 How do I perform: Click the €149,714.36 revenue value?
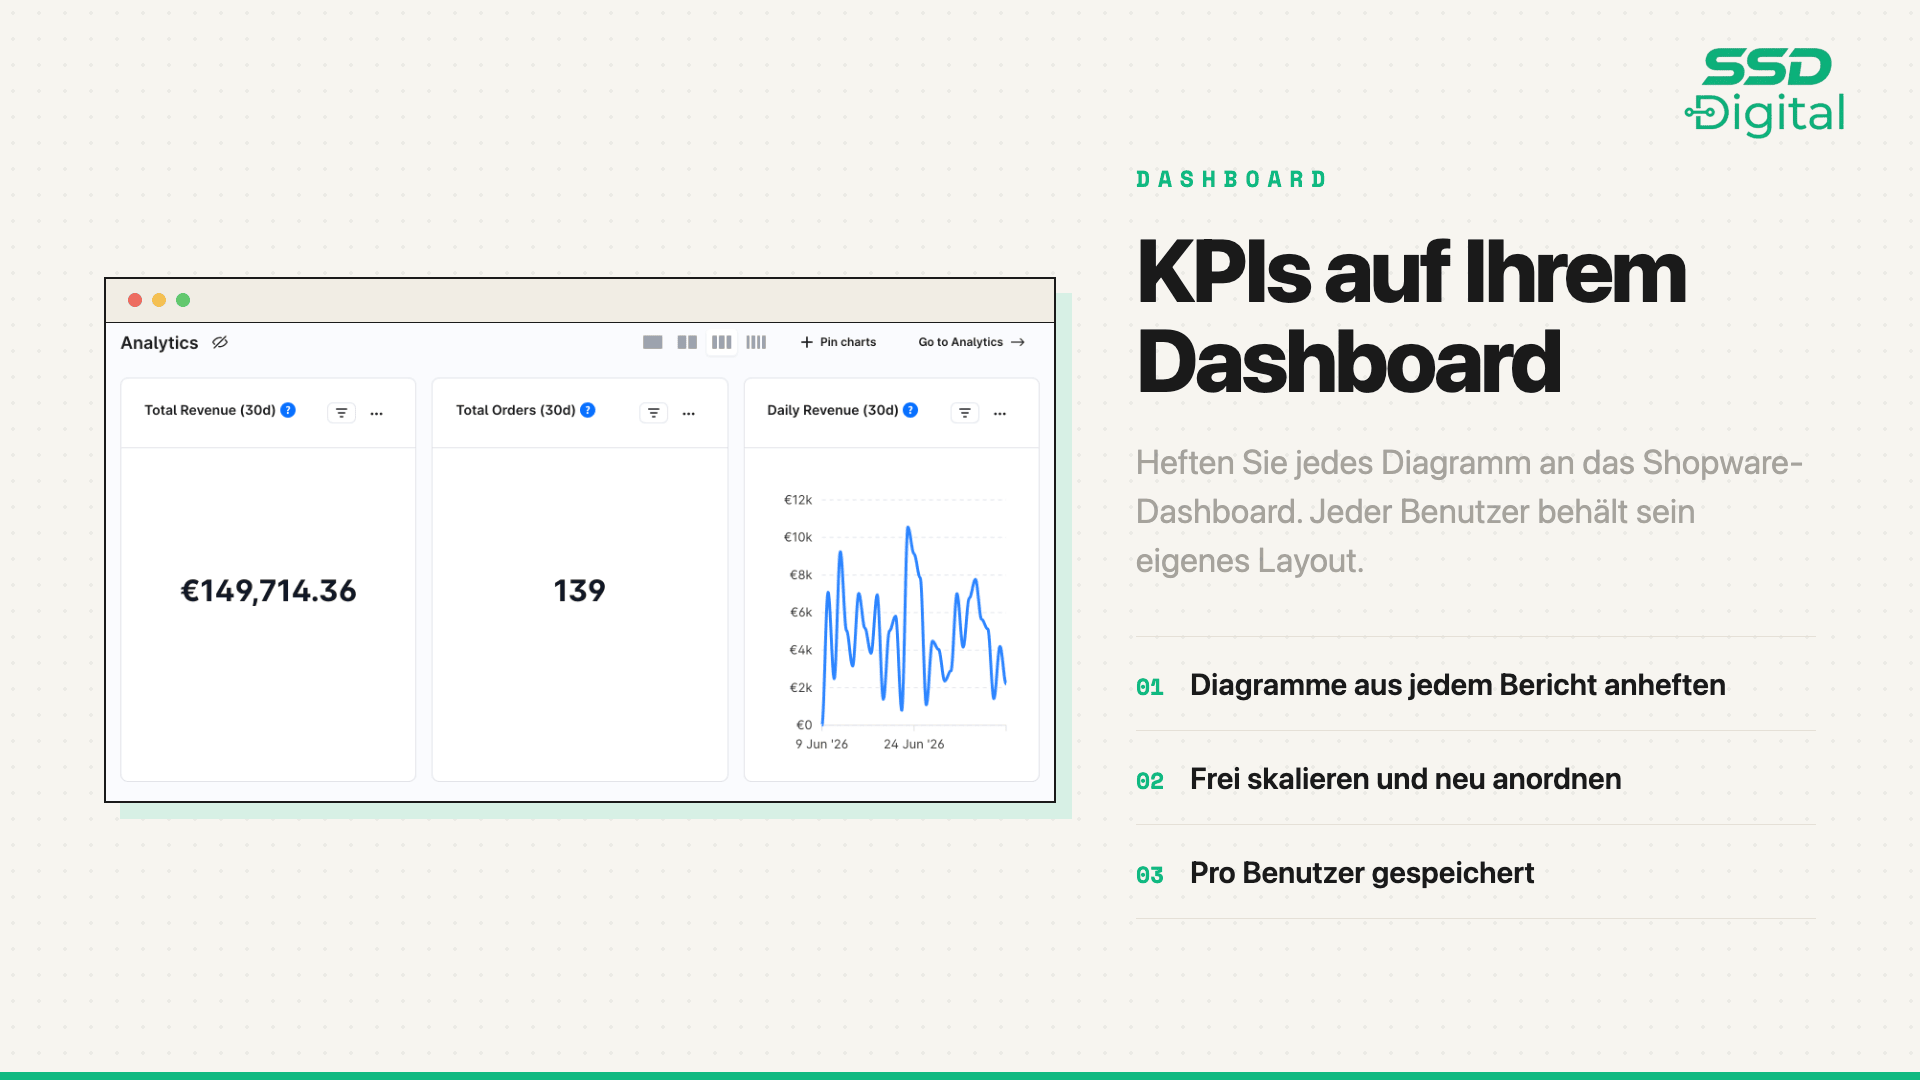[268, 591]
